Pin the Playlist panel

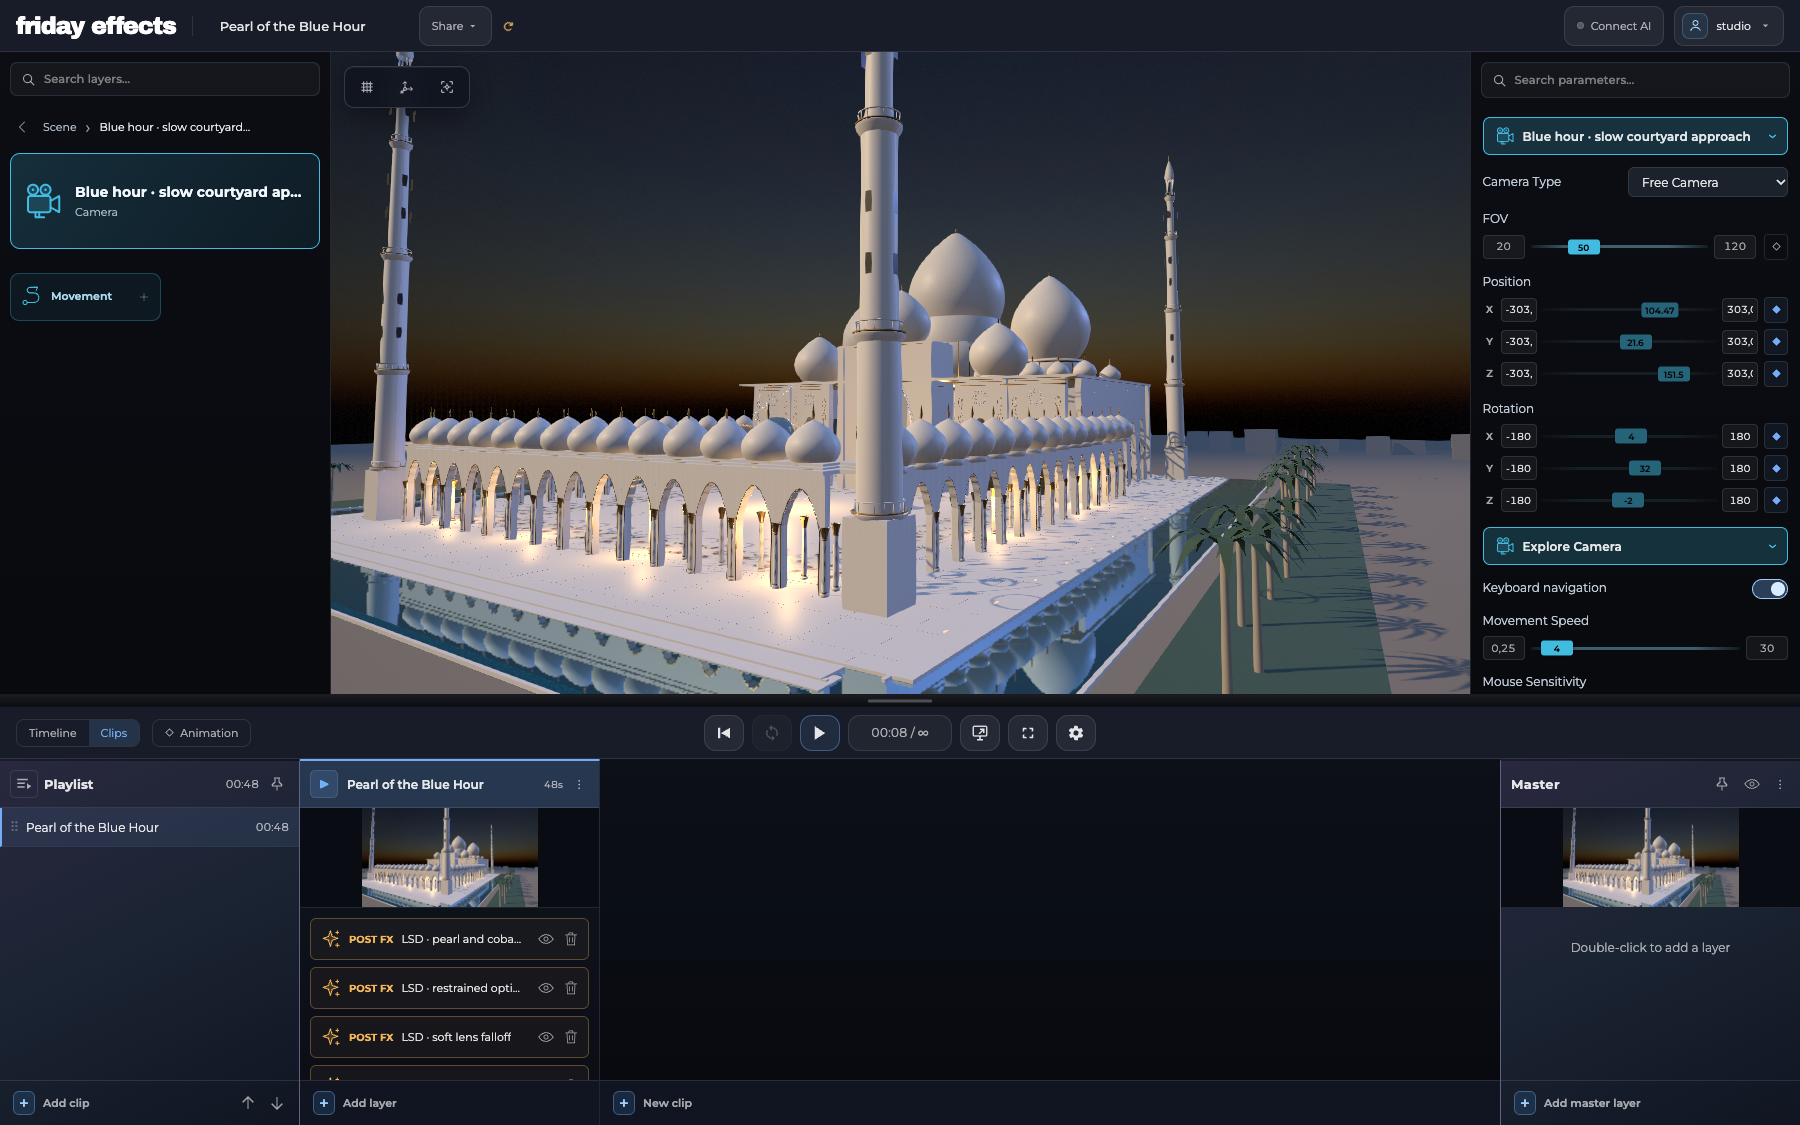coord(277,784)
